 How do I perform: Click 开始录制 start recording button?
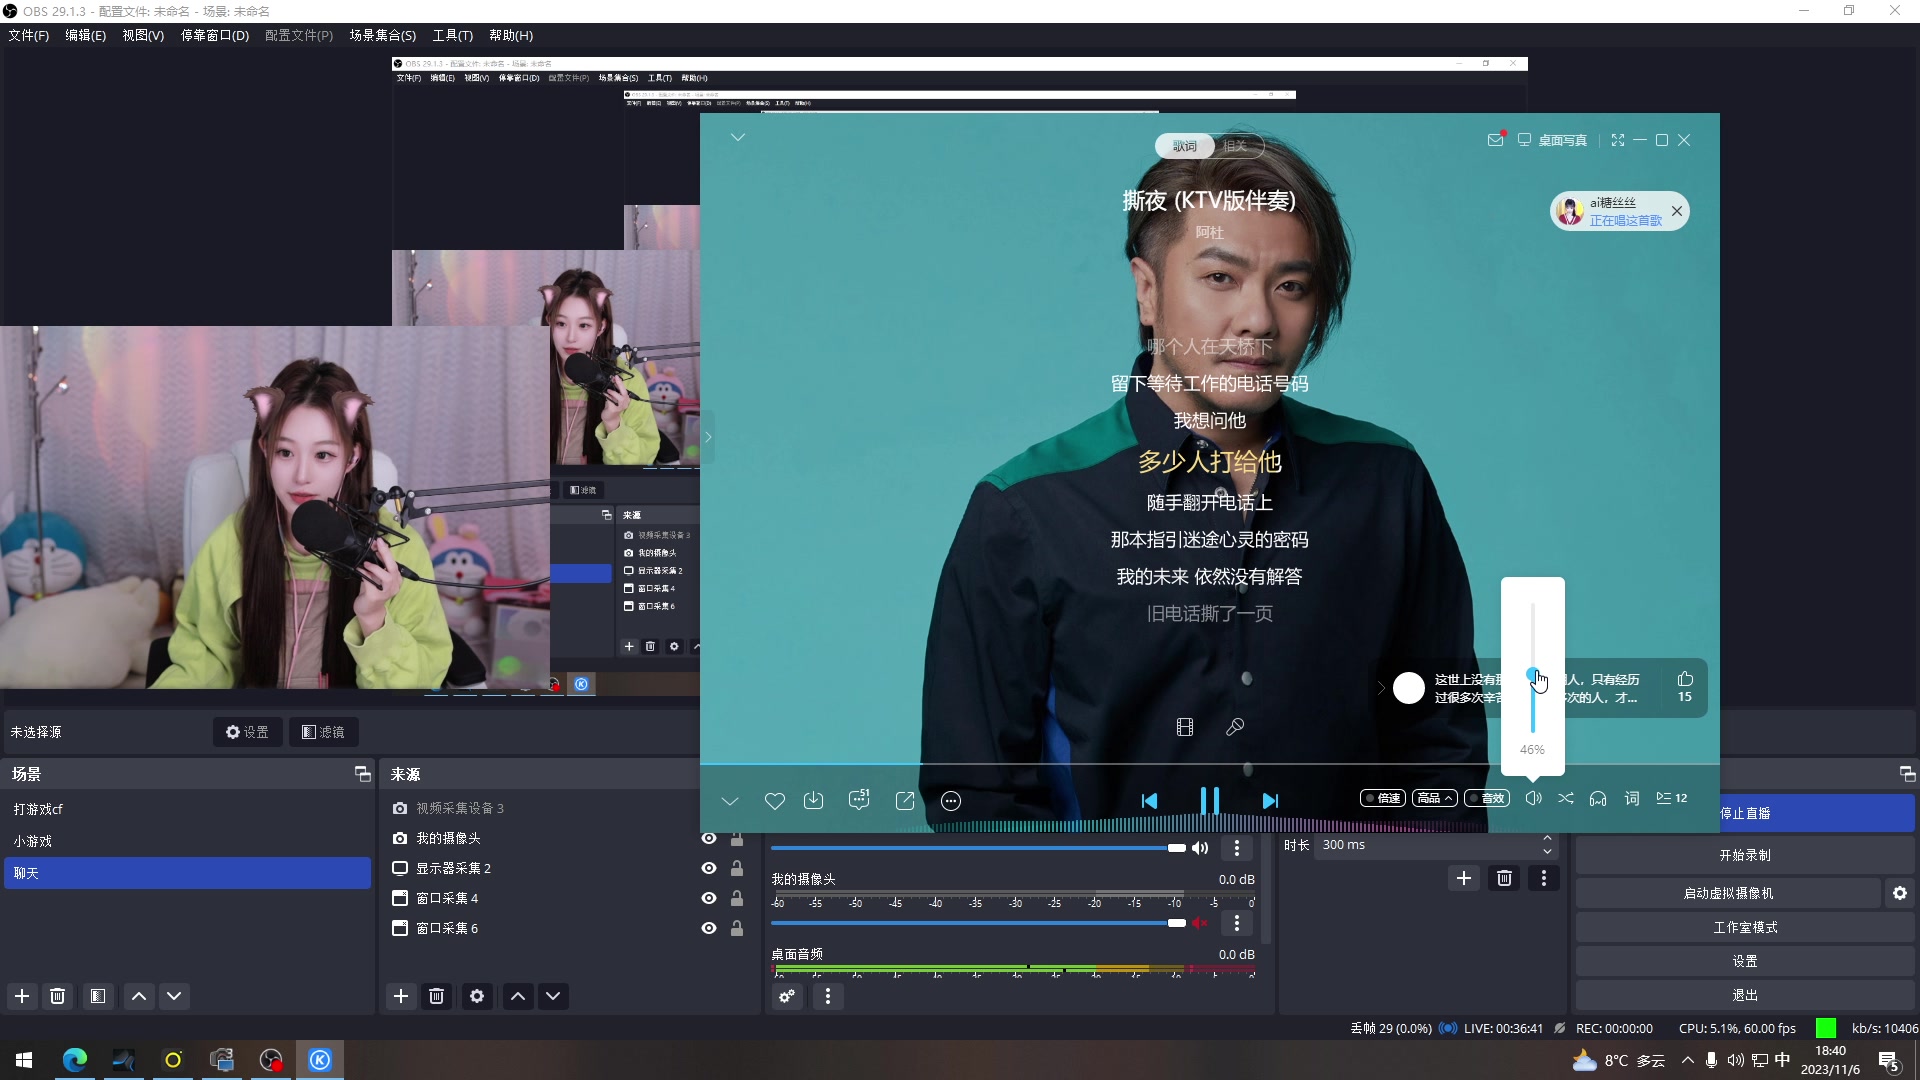(x=1745, y=855)
